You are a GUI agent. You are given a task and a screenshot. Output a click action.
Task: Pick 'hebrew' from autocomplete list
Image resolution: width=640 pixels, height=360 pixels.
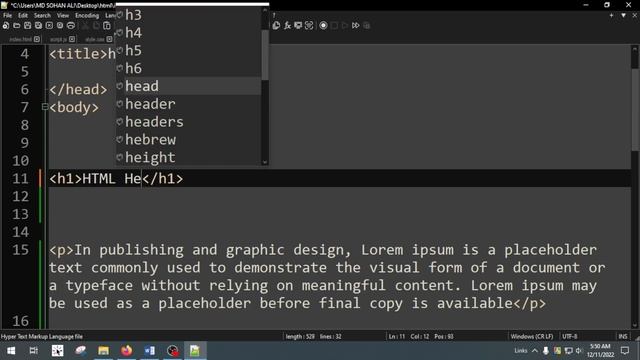tap(189, 140)
